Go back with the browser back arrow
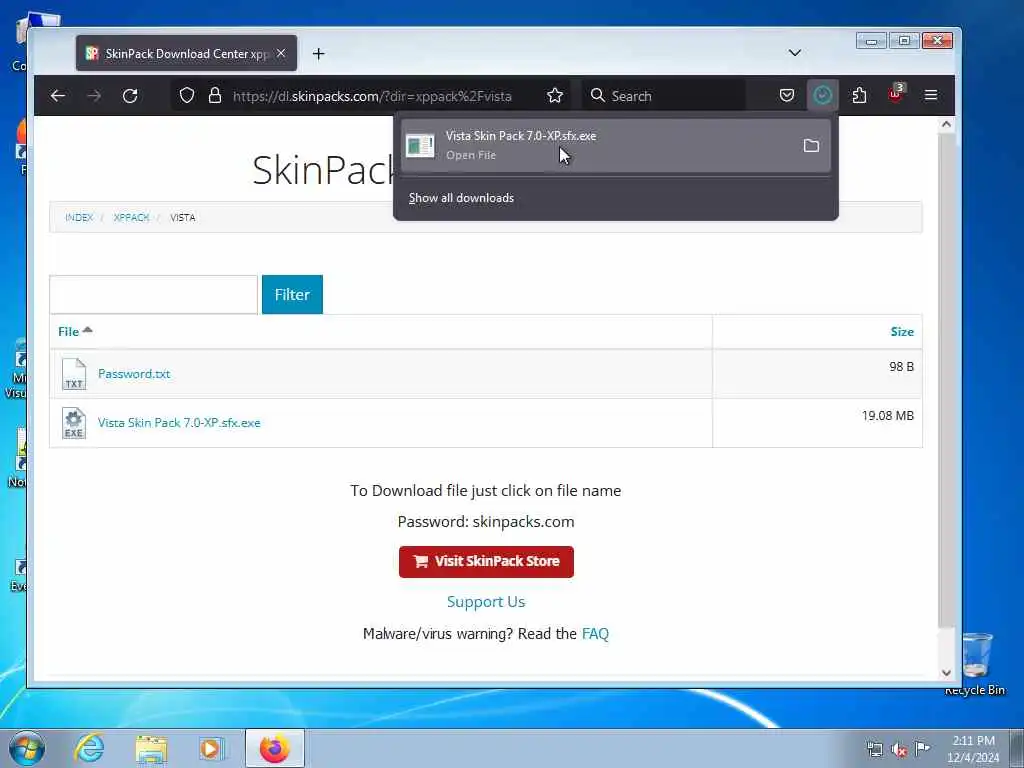The width and height of the screenshot is (1024, 768). 57,96
